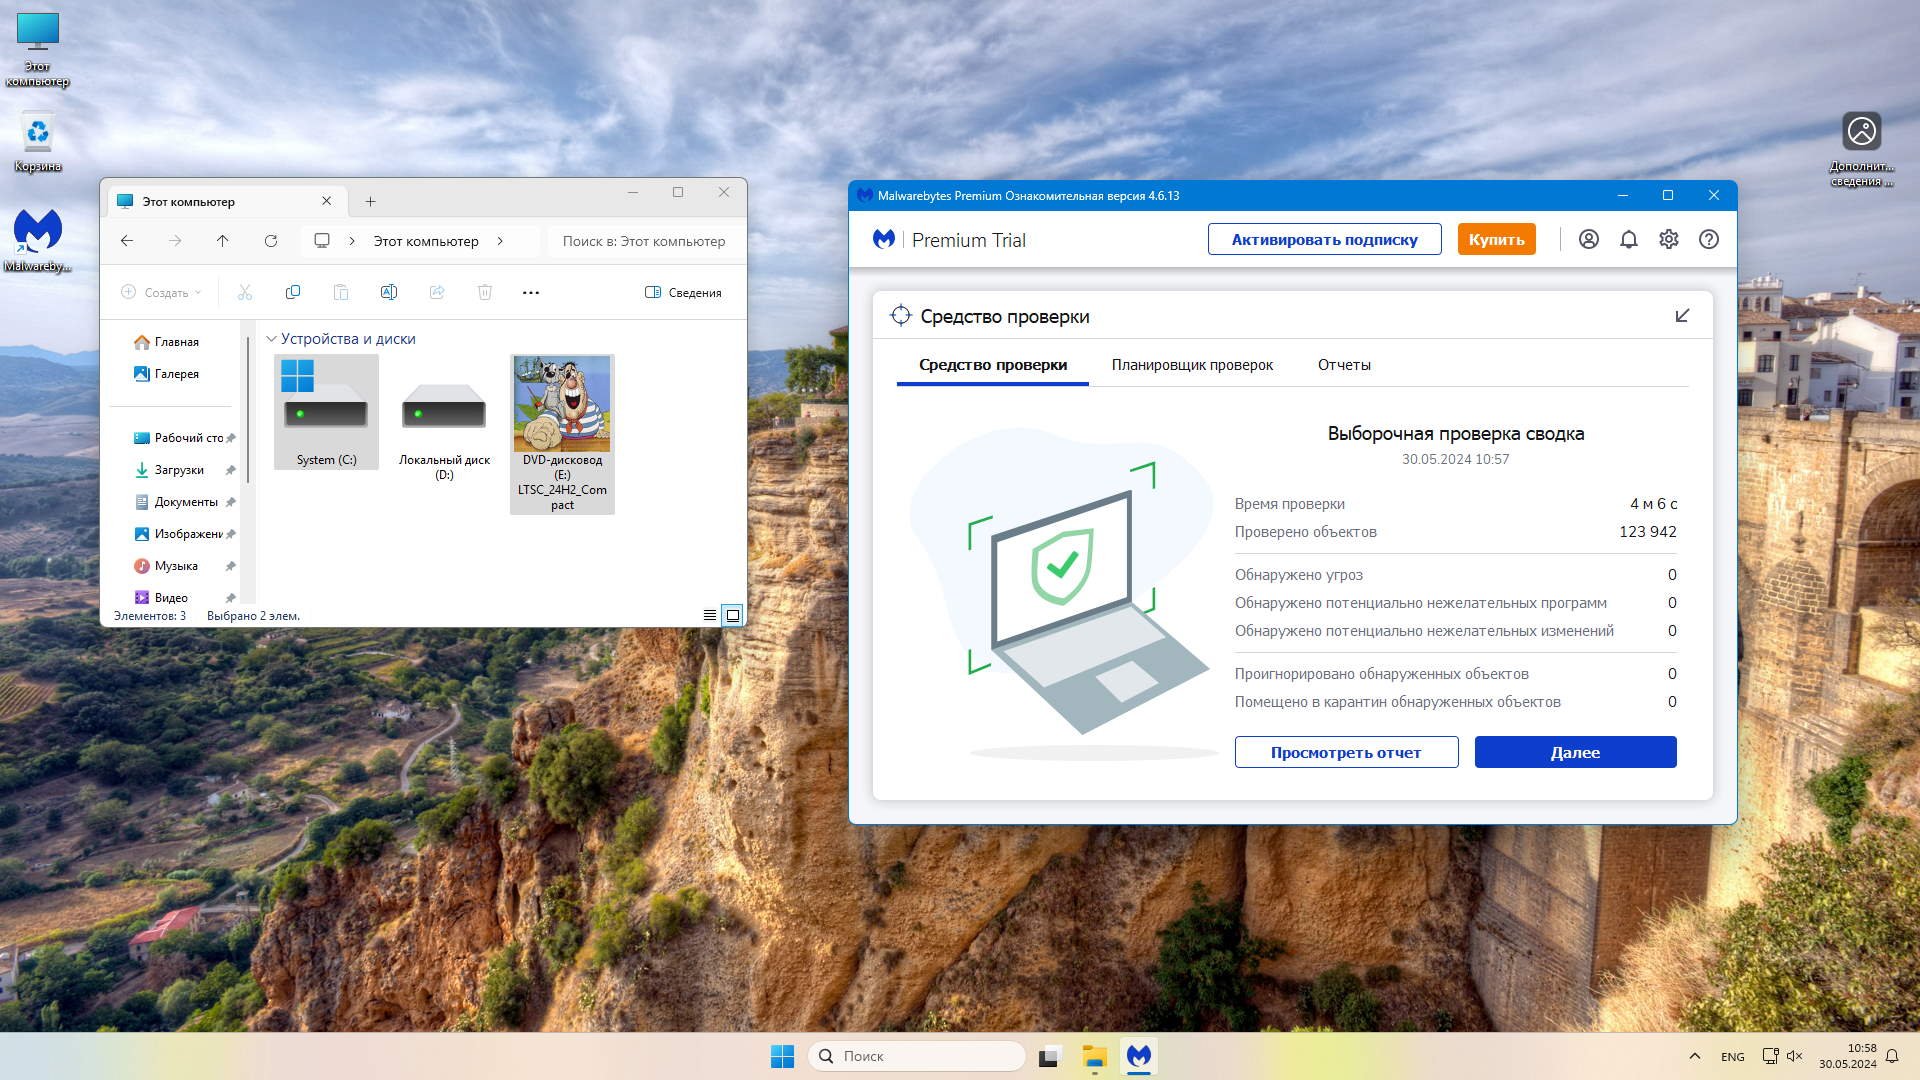This screenshot has height=1080, width=1920.
Task: Click the refresh icon in File Explorer
Action: (x=270, y=241)
